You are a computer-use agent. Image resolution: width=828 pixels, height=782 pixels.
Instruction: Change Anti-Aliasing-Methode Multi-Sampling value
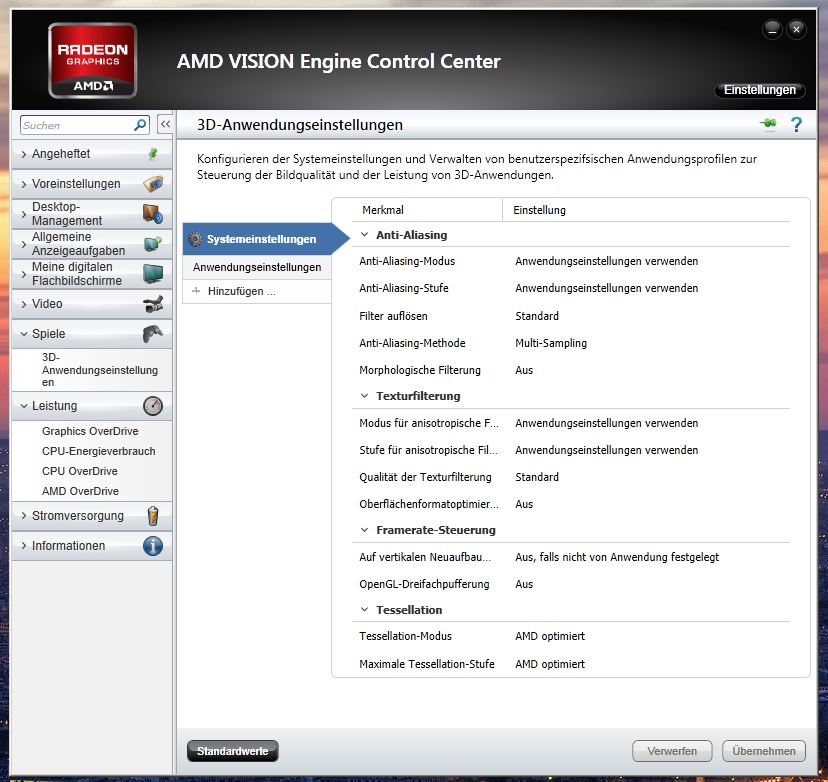pos(551,343)
